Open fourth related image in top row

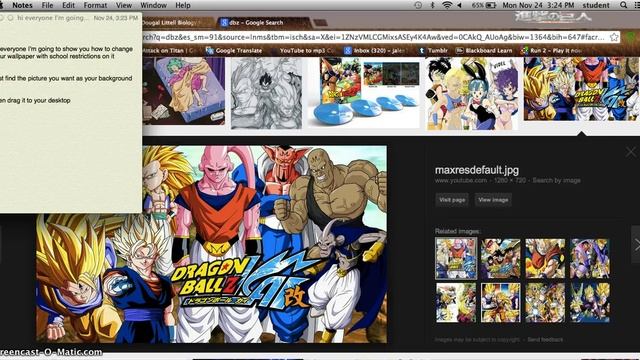point(590,259)
